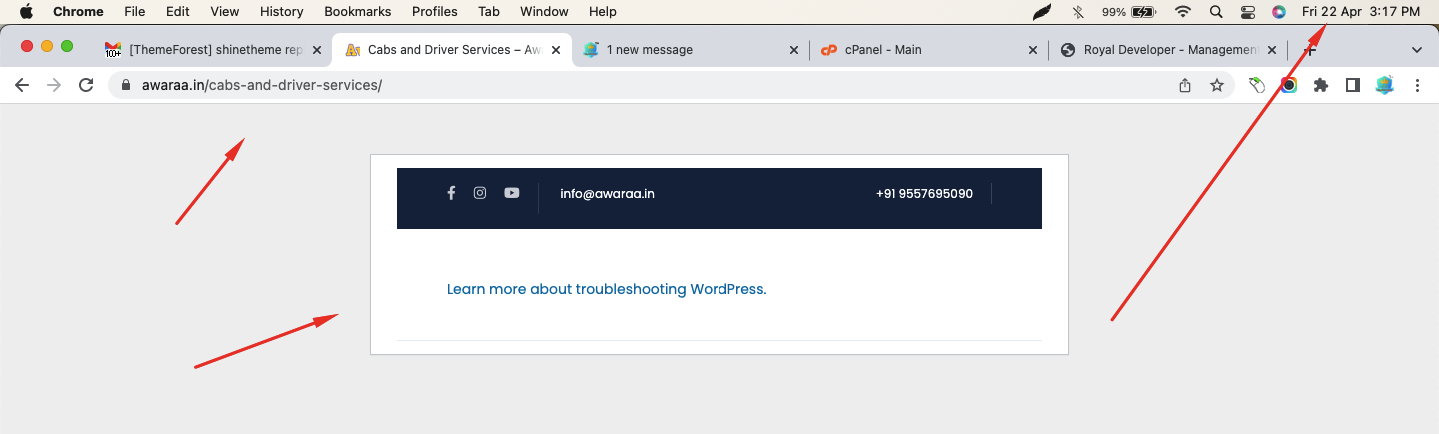Image resolution: width=1439 pixels, height=434 pixels.
Task: Show battery status at 99%
Action: click(1128, 12)
